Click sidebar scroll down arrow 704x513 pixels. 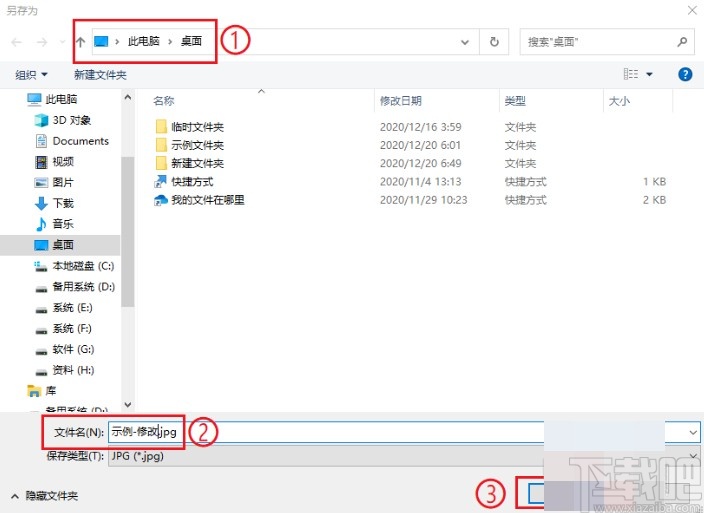[128, 404]
